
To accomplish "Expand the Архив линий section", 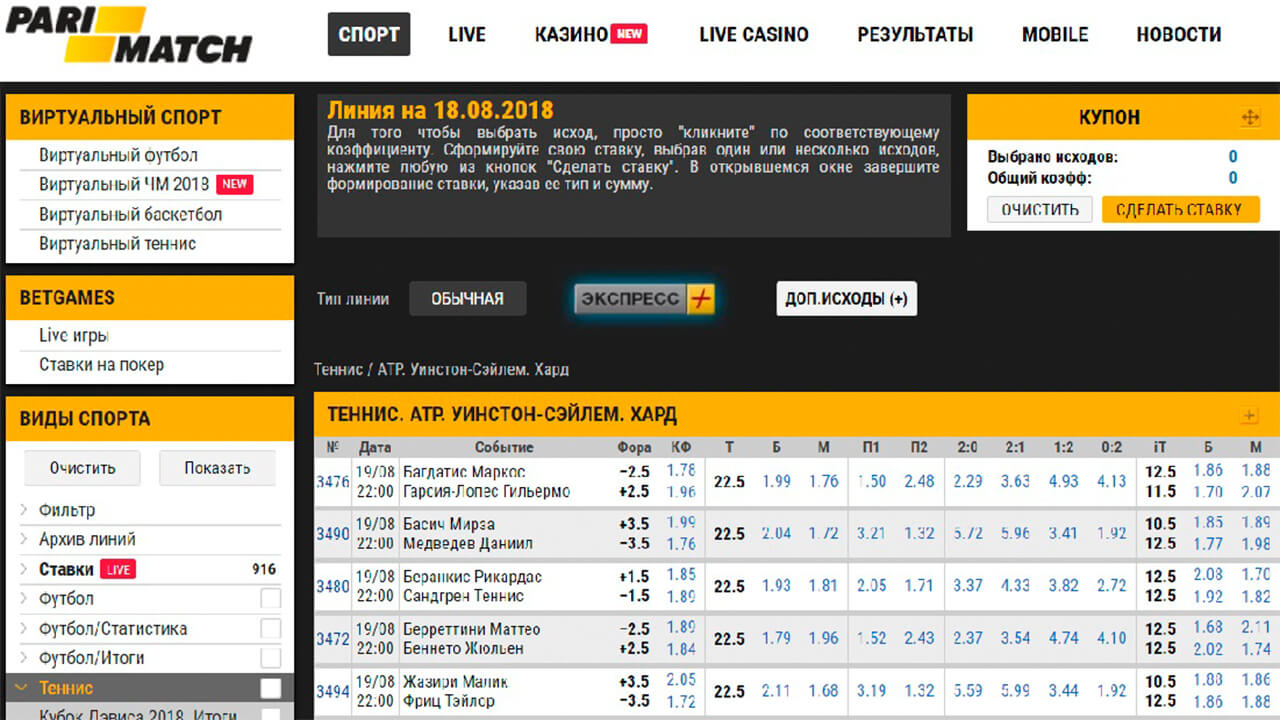I will 24,540.
